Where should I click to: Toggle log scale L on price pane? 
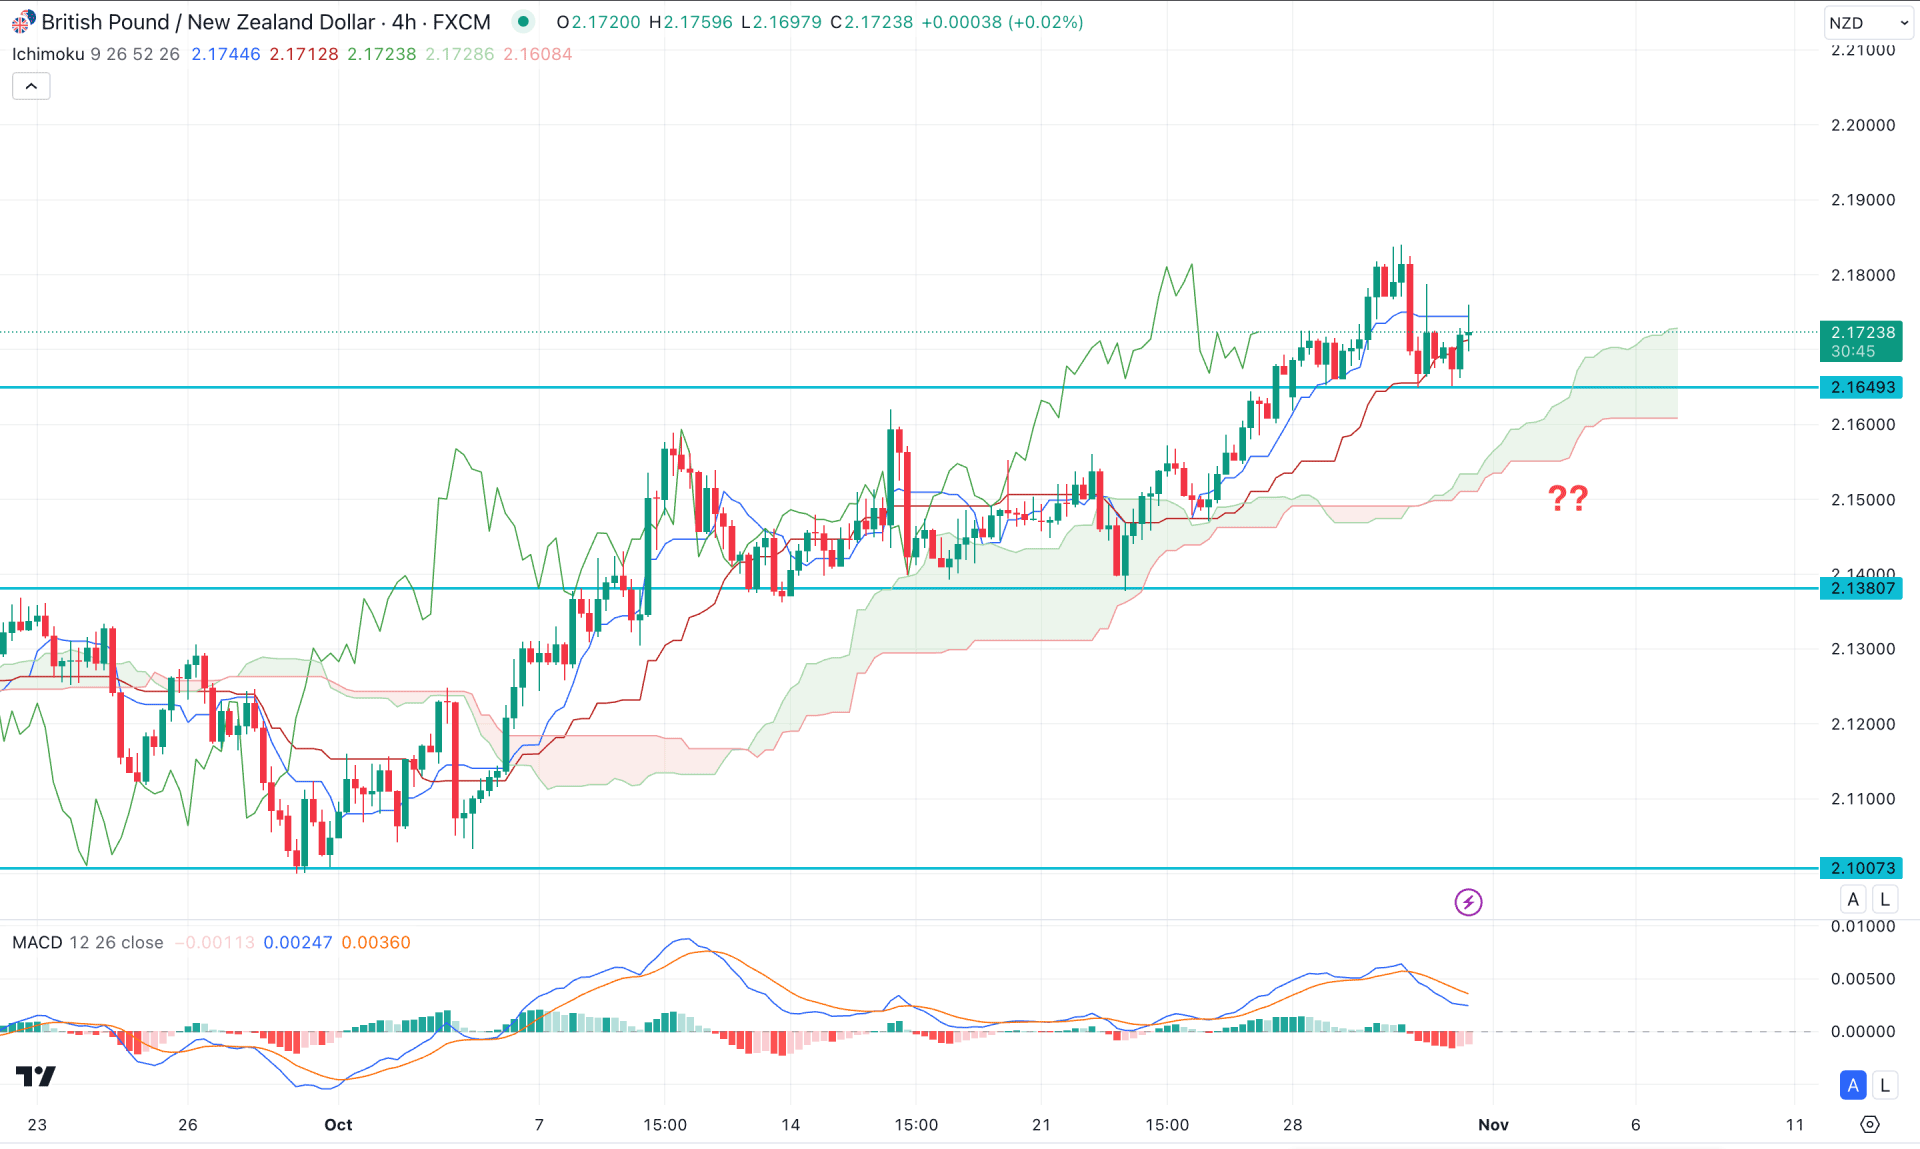[1885, 899]
